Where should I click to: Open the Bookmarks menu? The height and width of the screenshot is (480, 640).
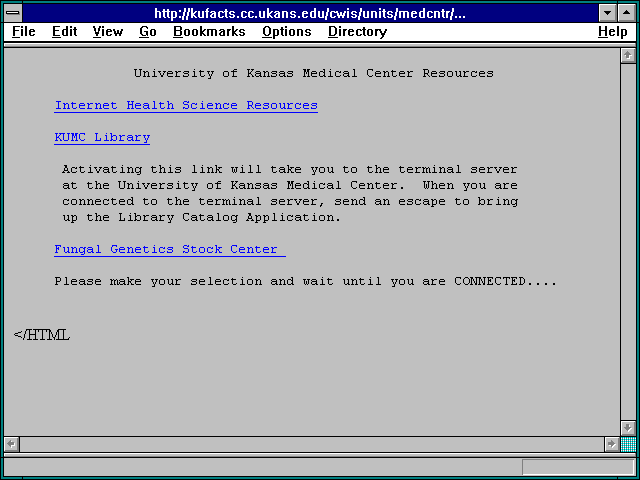pos(209,31)
